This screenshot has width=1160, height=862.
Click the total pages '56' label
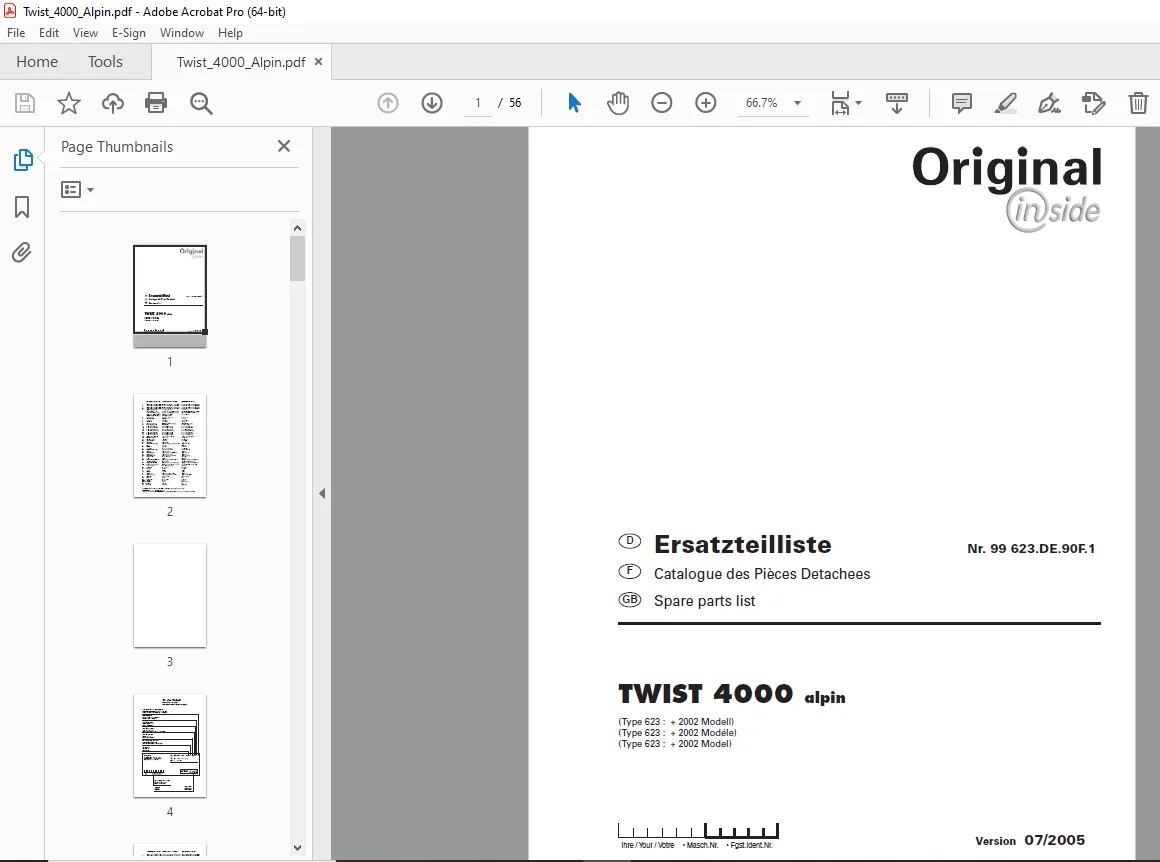[x=515, y=103]
